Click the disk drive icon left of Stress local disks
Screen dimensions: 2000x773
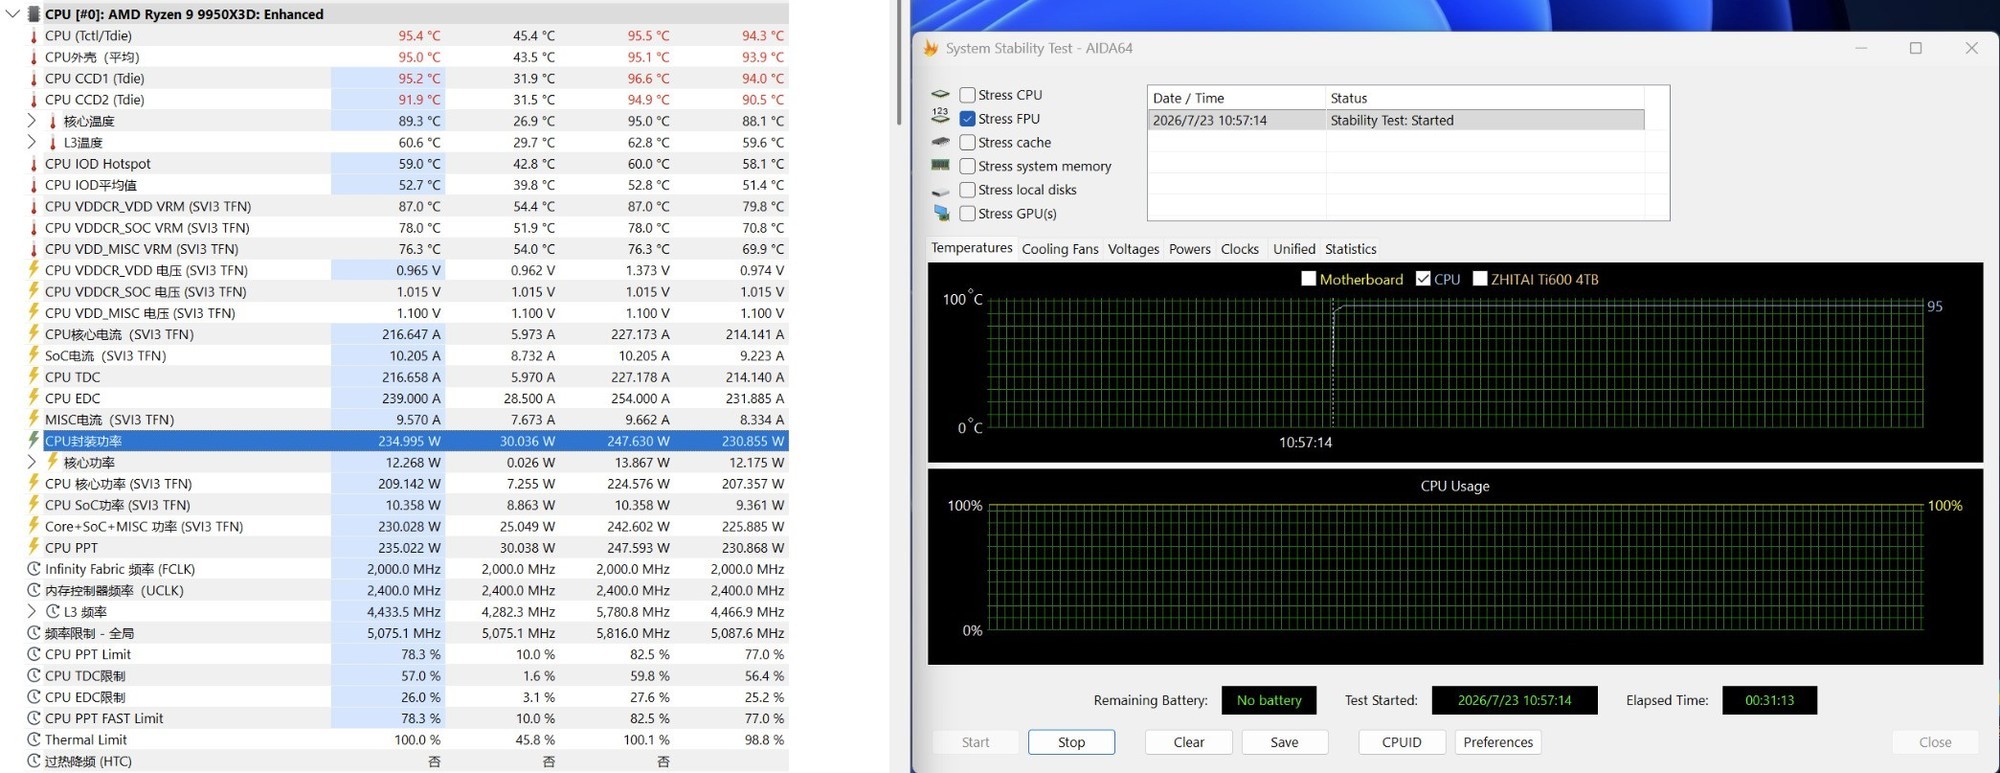pyautogui.click(x=940, y=190)
